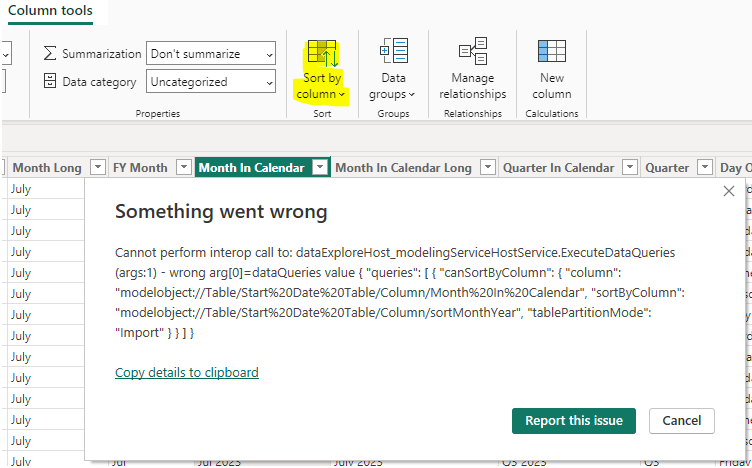Screen dimensions: 752x468
Task: Open filter dropdown for Quarter In Calendar column
Action: (x=629, y=167)
